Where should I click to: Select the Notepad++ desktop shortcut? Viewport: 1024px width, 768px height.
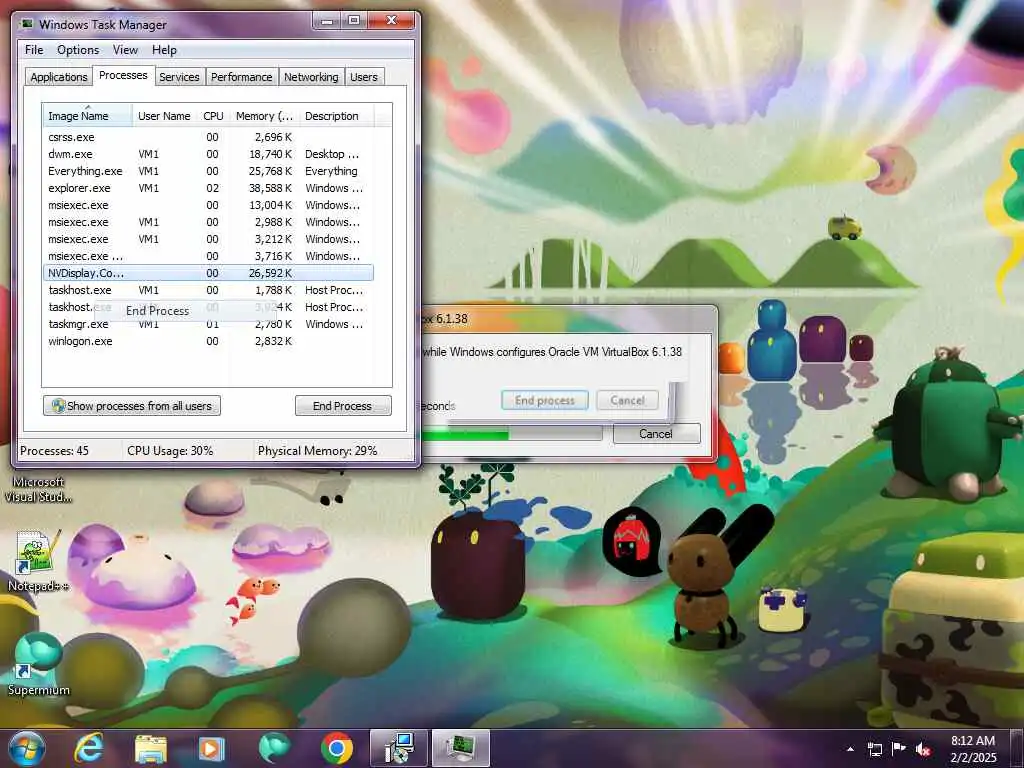point(38,560)
